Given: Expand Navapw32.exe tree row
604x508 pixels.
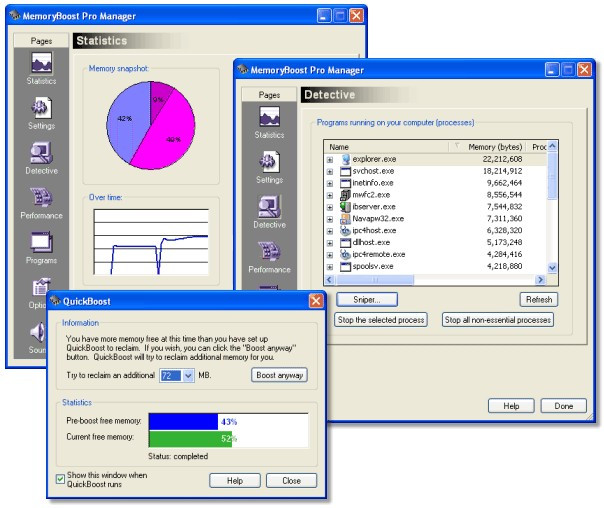Looking at the screenshot, I should [x=330, y=219].
